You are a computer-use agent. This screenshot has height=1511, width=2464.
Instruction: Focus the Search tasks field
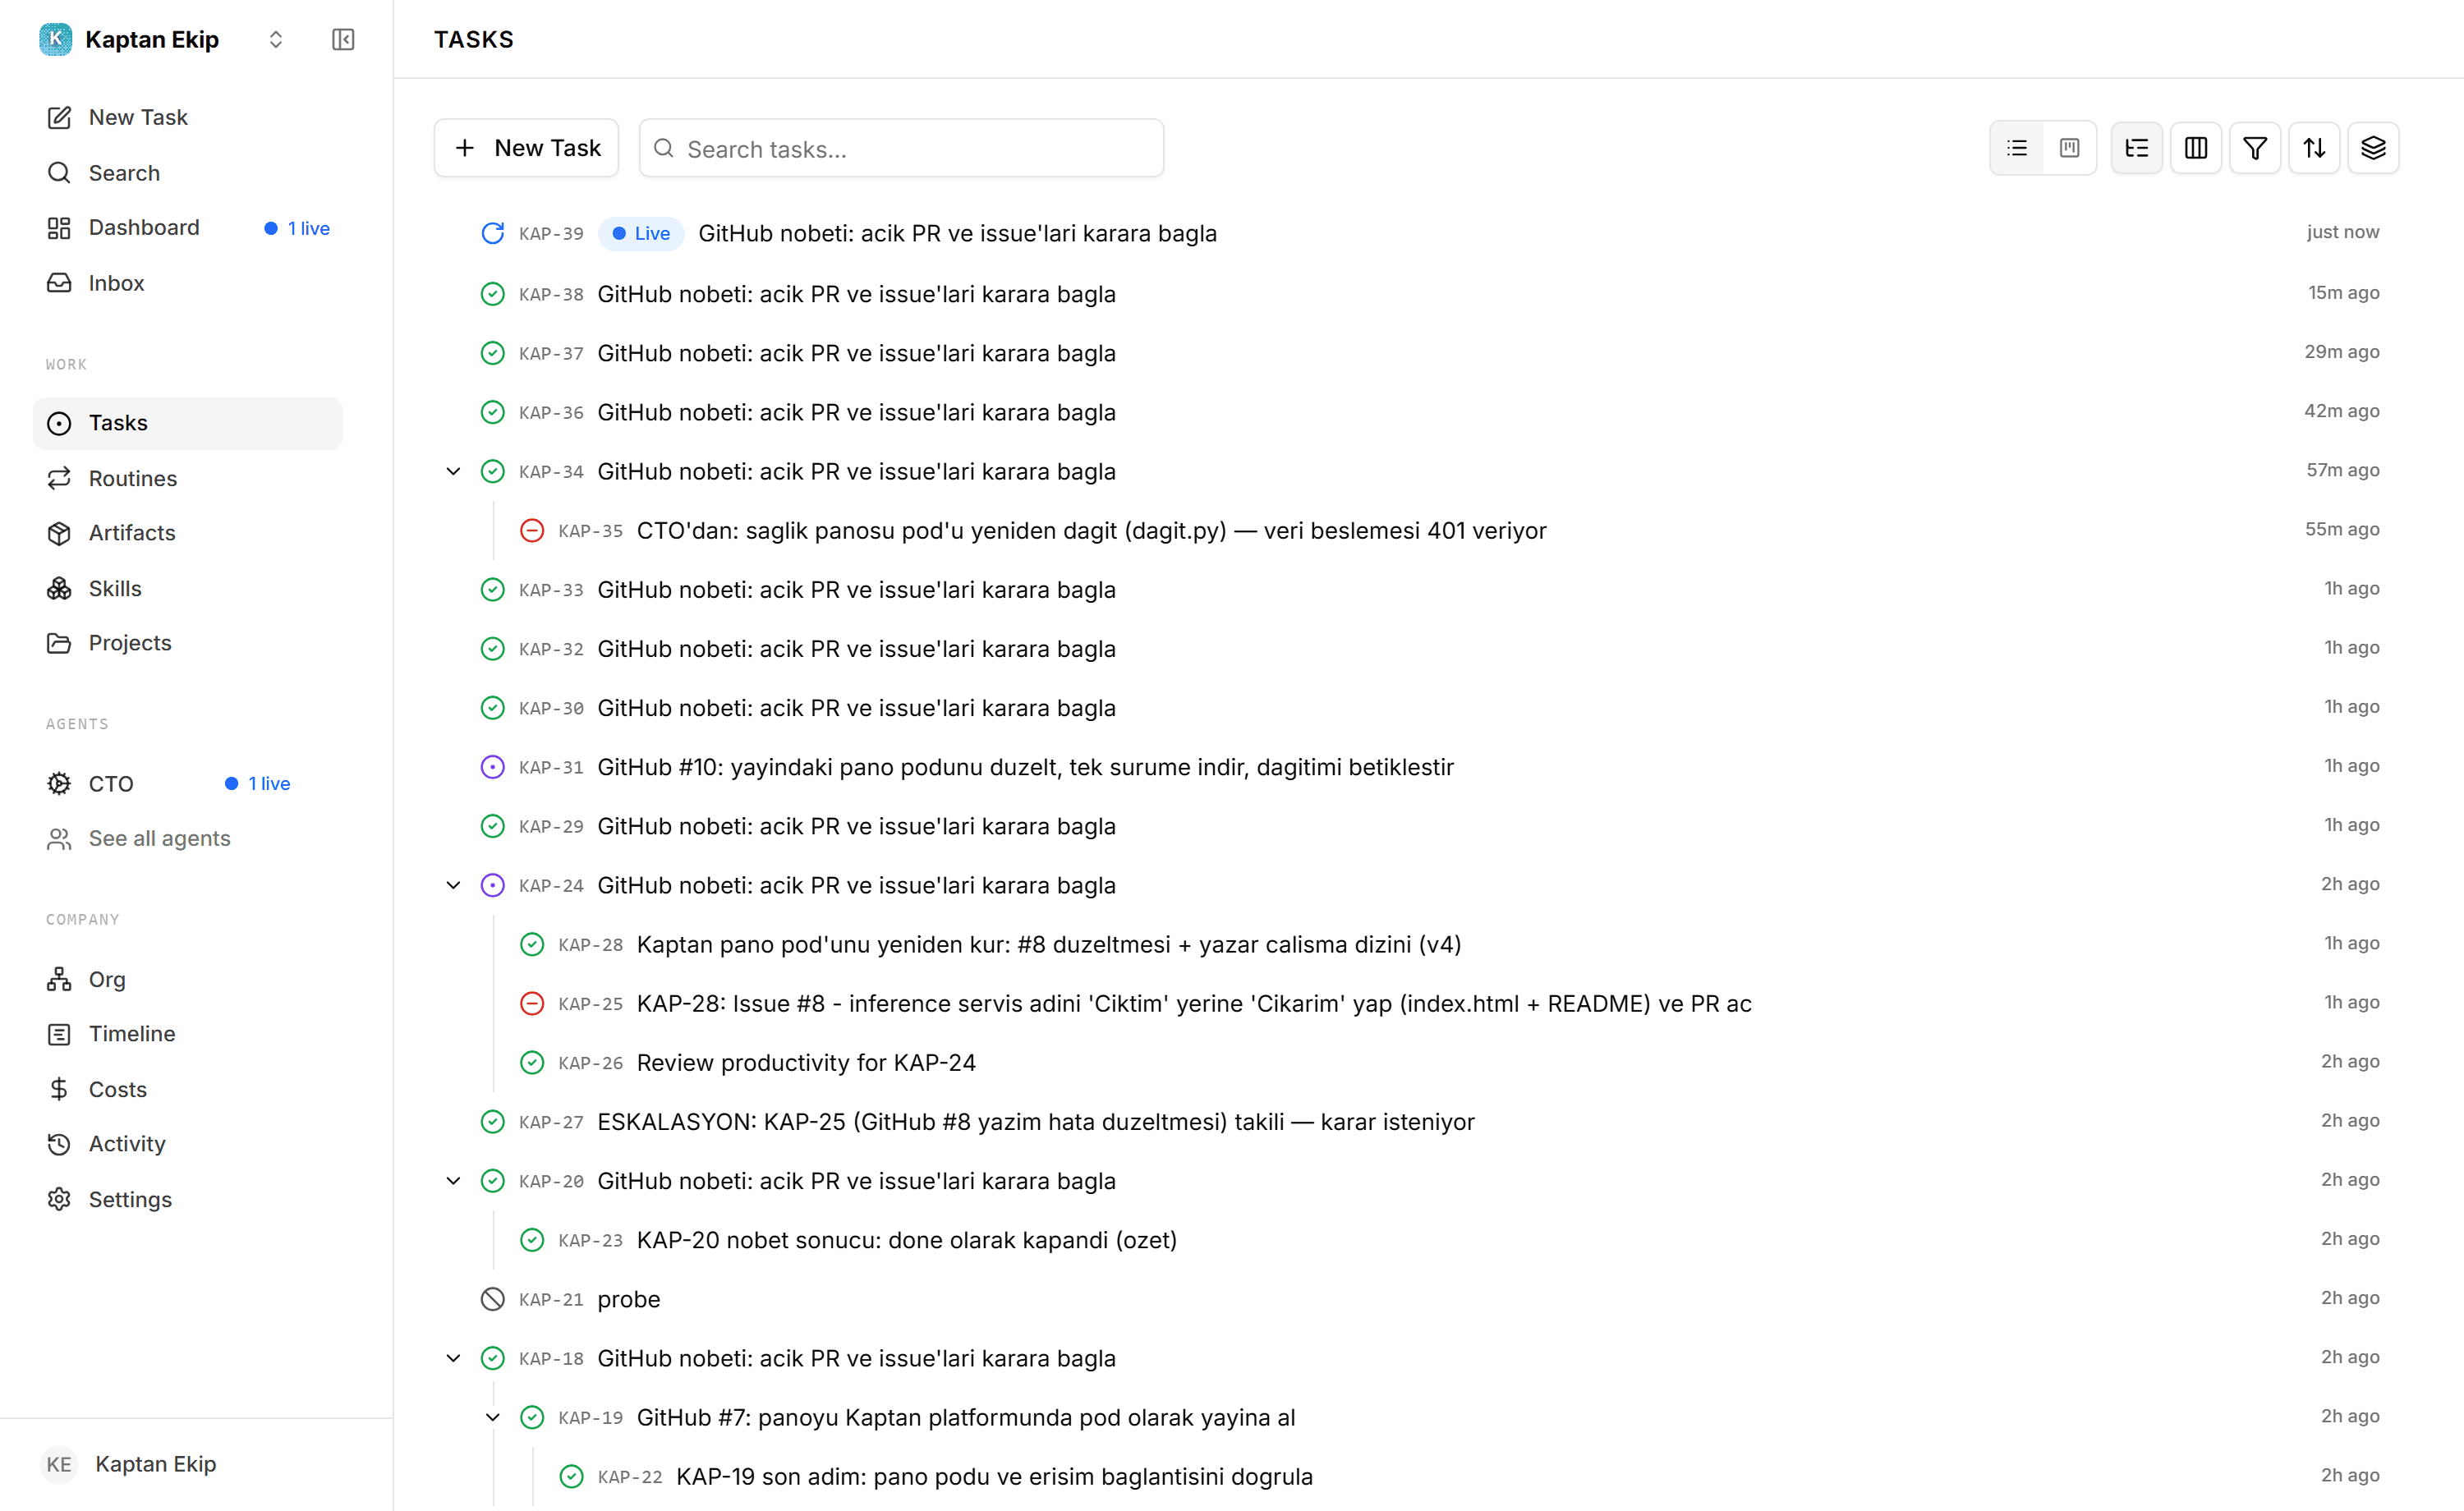(901, 148)
